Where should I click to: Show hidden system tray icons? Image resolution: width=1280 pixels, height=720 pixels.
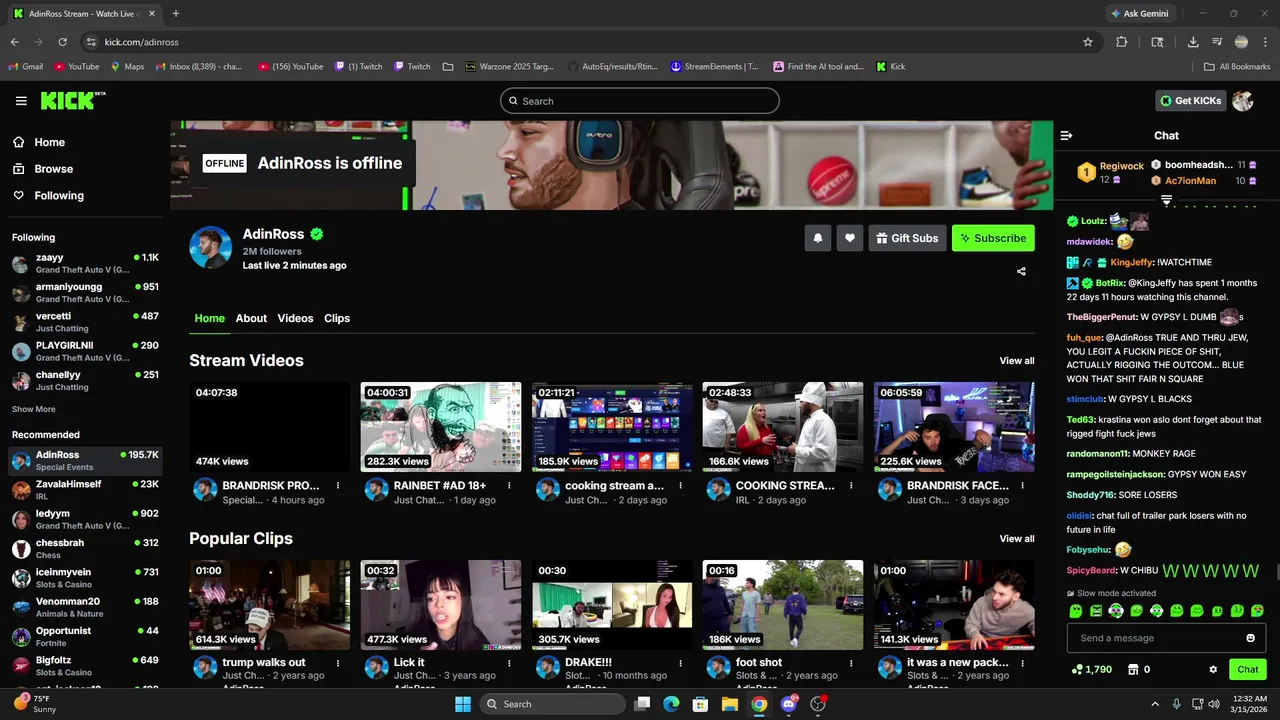[1155, 704]
